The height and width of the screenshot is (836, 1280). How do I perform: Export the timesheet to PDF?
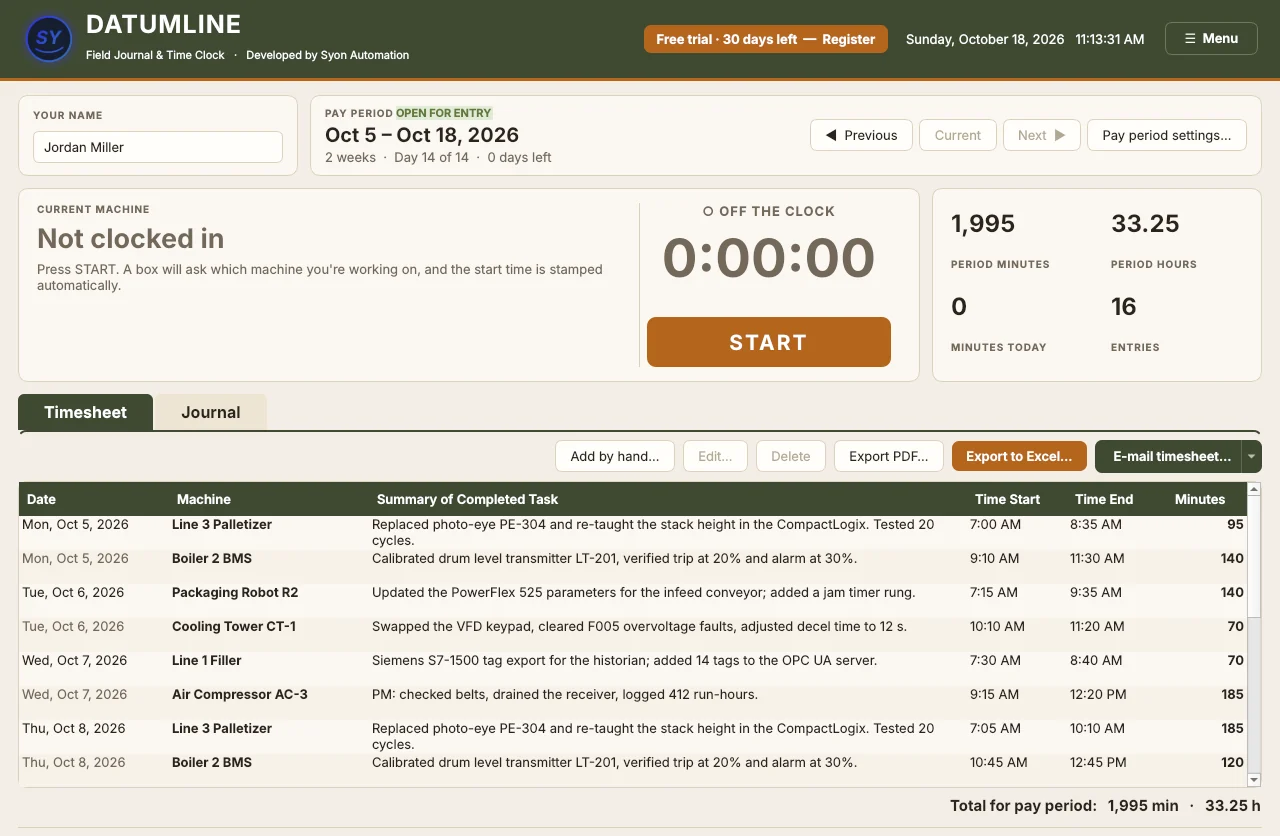coord(889,456)
